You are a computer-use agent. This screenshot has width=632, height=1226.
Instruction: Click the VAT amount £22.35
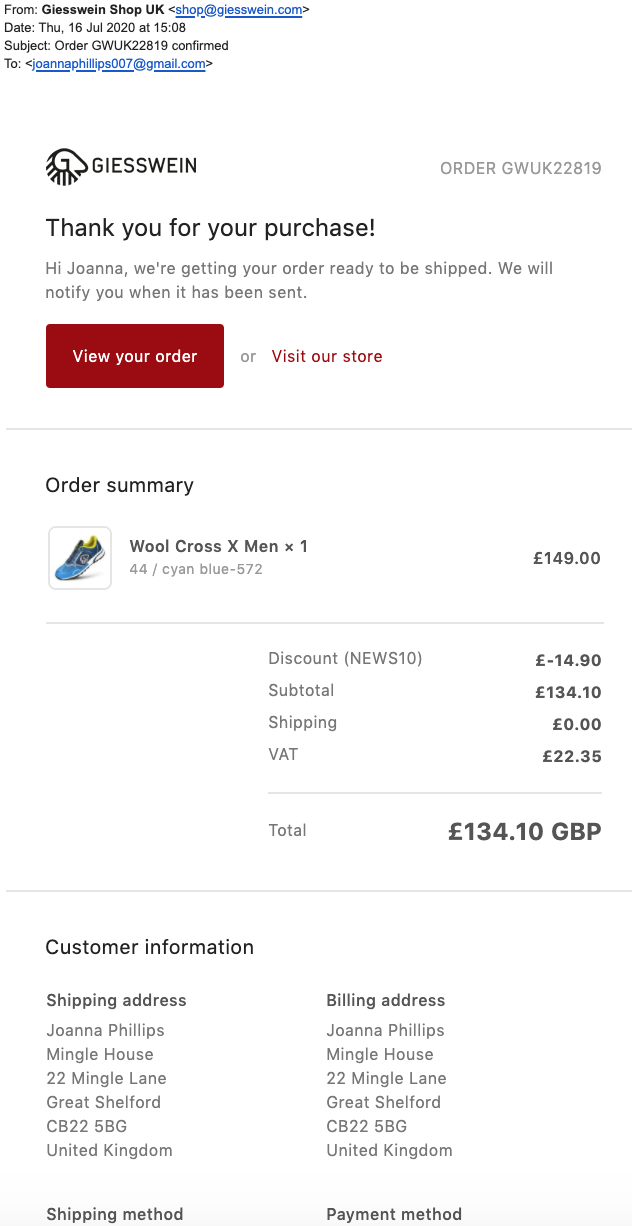coord(572,757)
